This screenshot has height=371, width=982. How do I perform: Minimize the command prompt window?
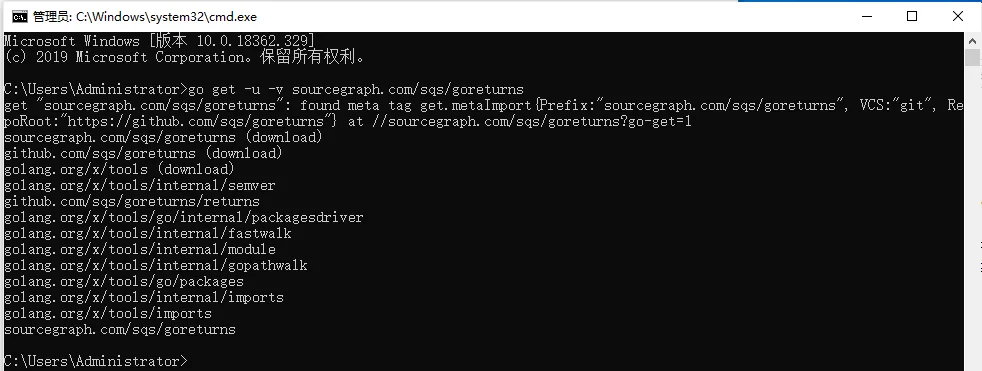pos(865,16)
